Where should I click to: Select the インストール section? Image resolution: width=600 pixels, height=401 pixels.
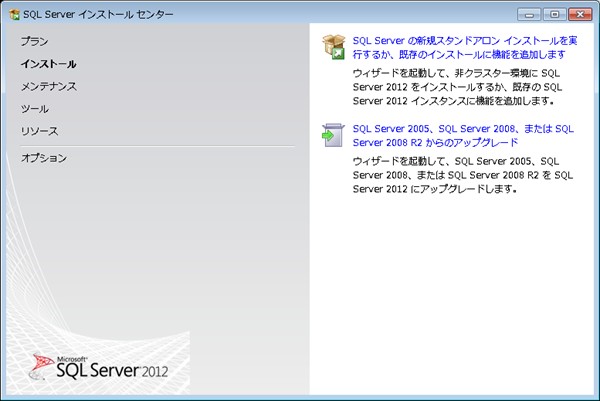coord(48,64)
